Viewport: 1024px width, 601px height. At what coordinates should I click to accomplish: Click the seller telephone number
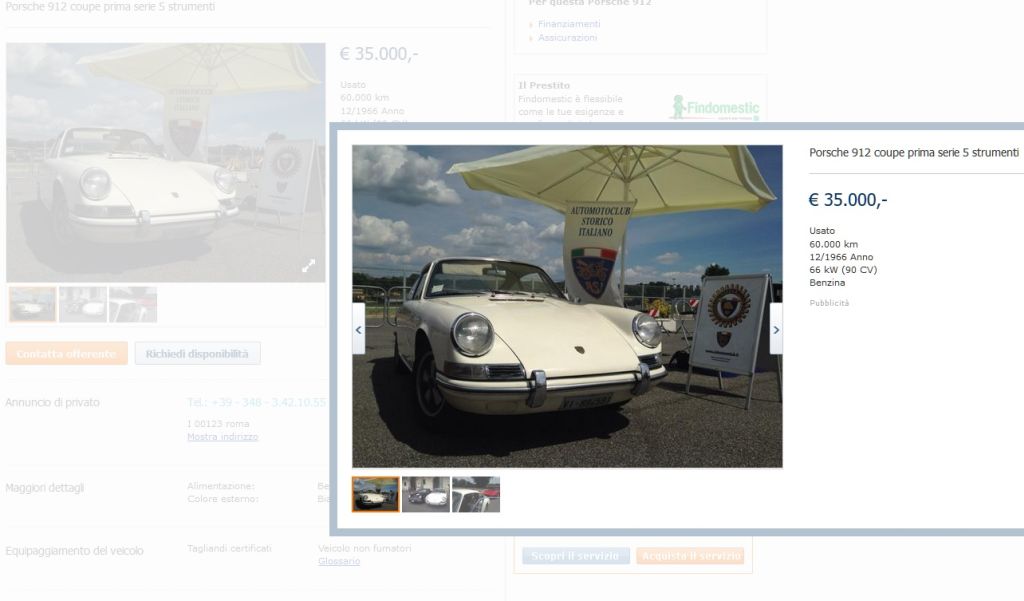point(256,402)
